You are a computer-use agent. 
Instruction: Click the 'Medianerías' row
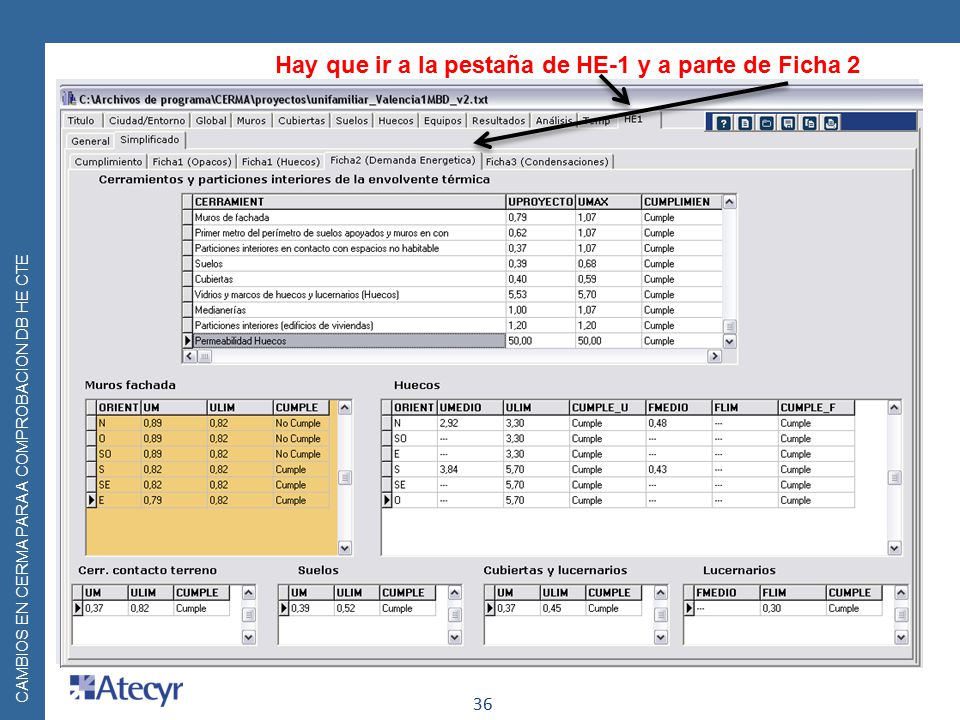452,310
